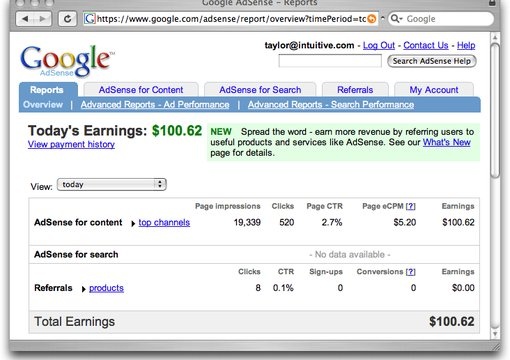Screen dimensions: 510x360
Task: Click the AdSense for search row label
Action: [x=76, y=255]
